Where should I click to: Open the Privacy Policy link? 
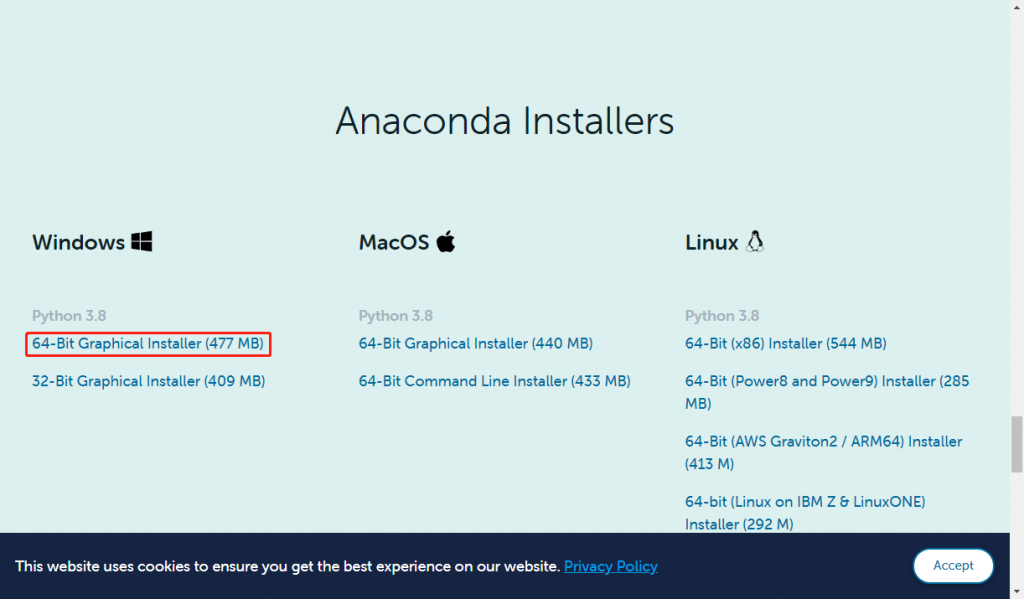click(x=611, y=566)
